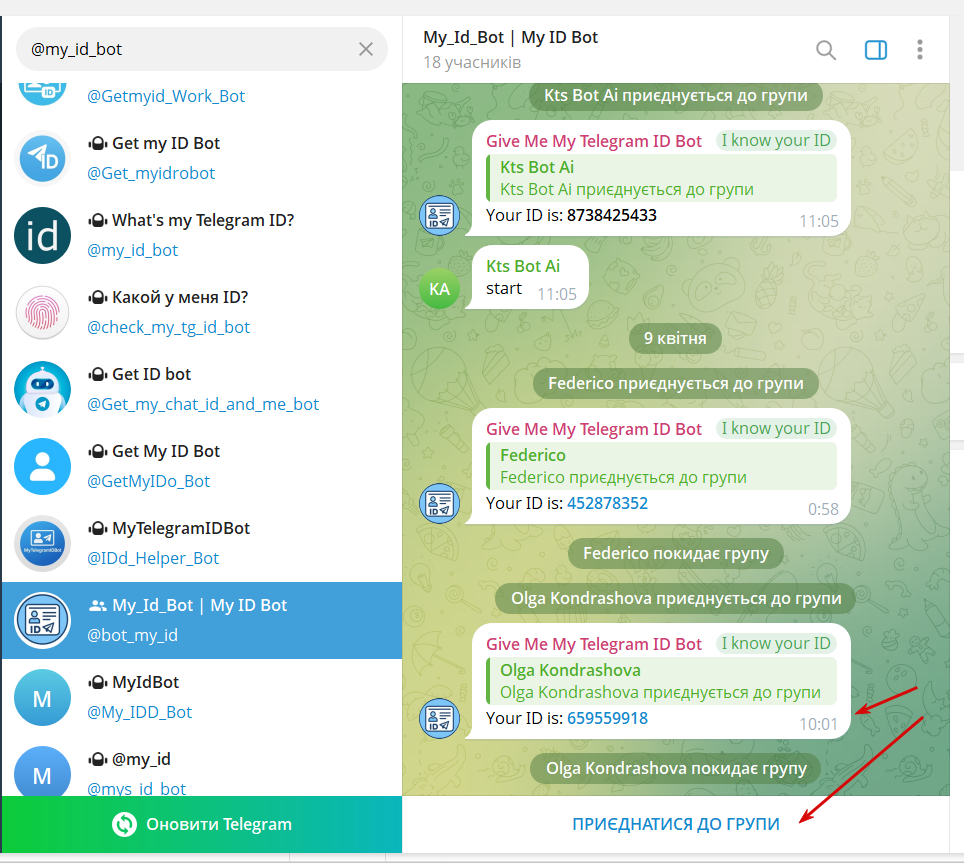Click Give Me My Telegram ID Bot name at 10:01

(x=594, y=644)
